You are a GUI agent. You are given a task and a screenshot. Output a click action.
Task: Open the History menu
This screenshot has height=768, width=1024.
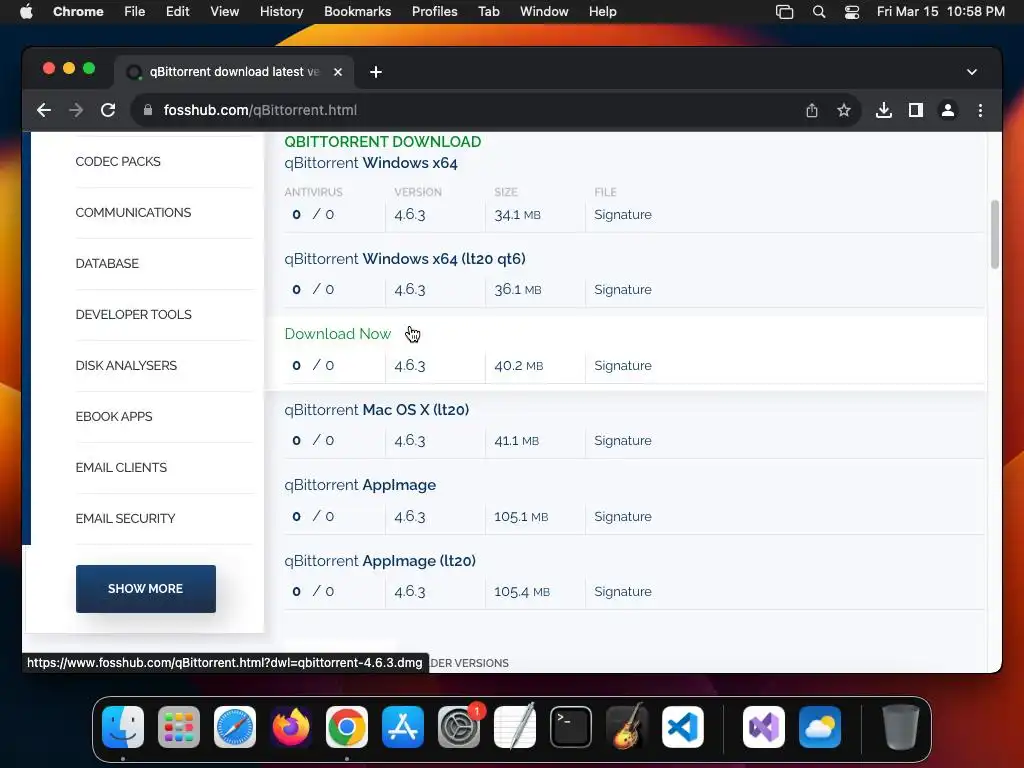point(281,12)
